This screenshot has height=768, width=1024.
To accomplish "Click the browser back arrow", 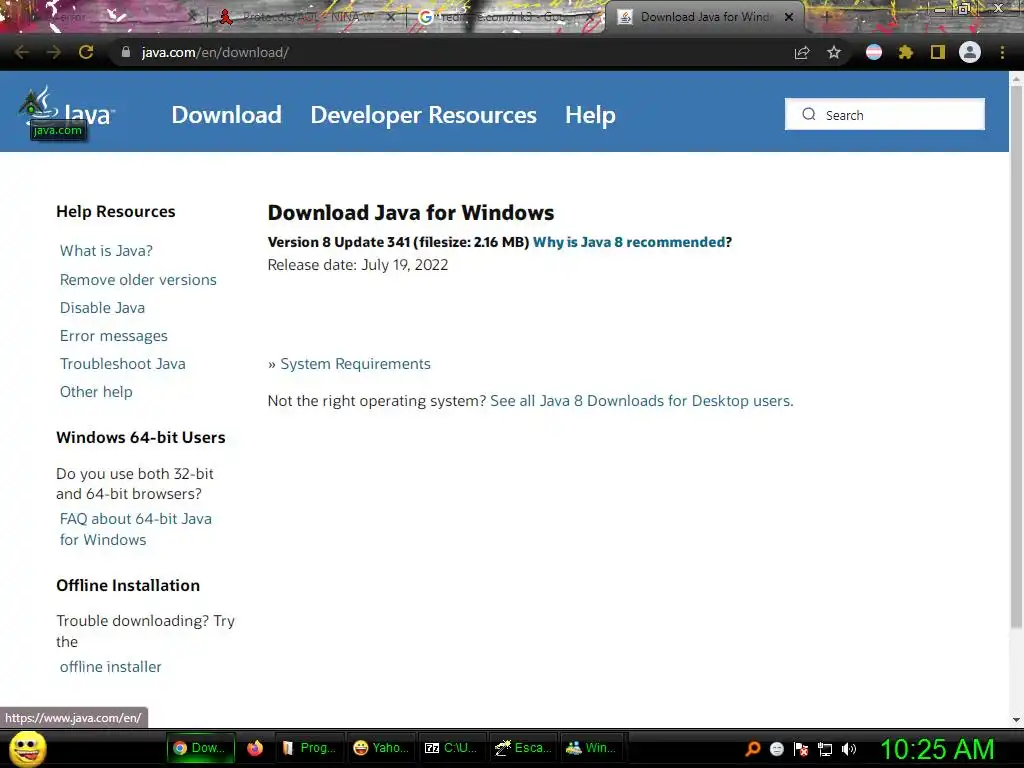I will click(x=22, y=52).
